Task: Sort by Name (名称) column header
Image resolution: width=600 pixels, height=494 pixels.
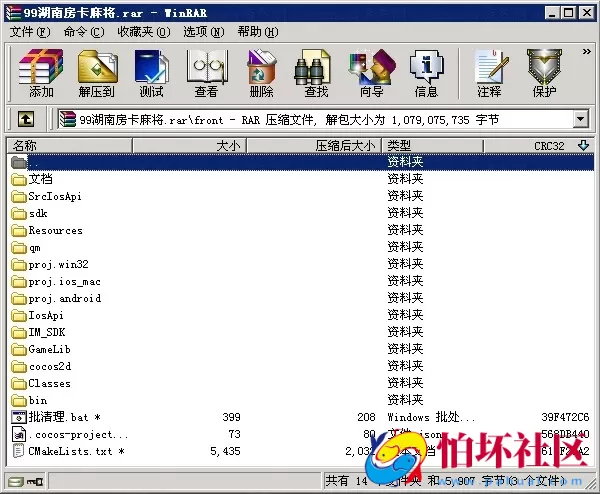Action: tap(70, 146)
